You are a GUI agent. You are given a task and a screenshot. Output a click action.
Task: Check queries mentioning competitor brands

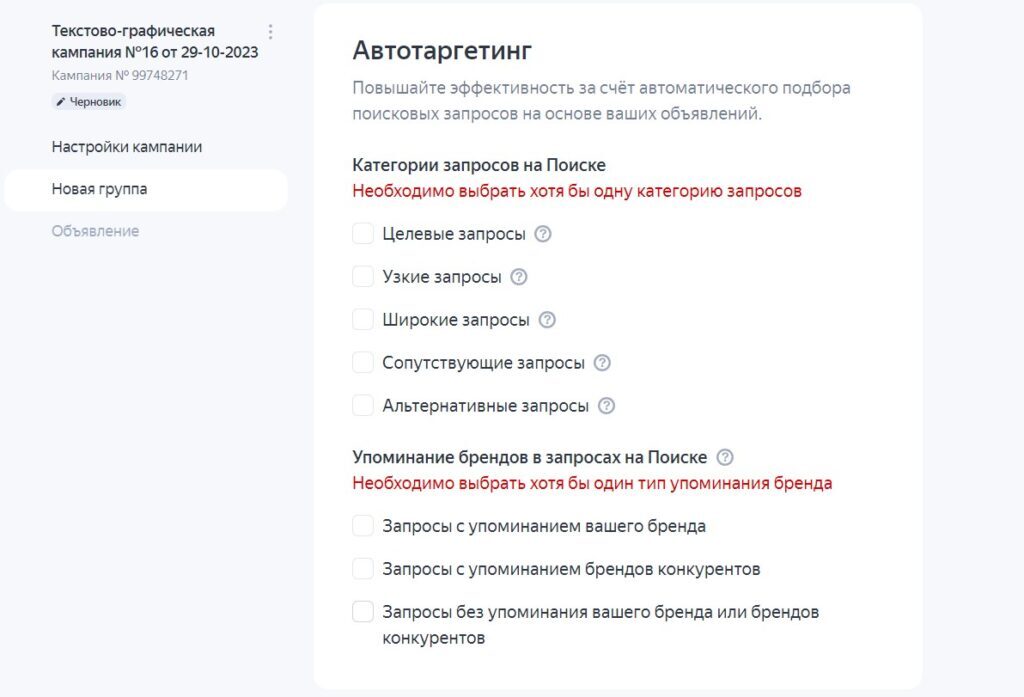(363, 569)
